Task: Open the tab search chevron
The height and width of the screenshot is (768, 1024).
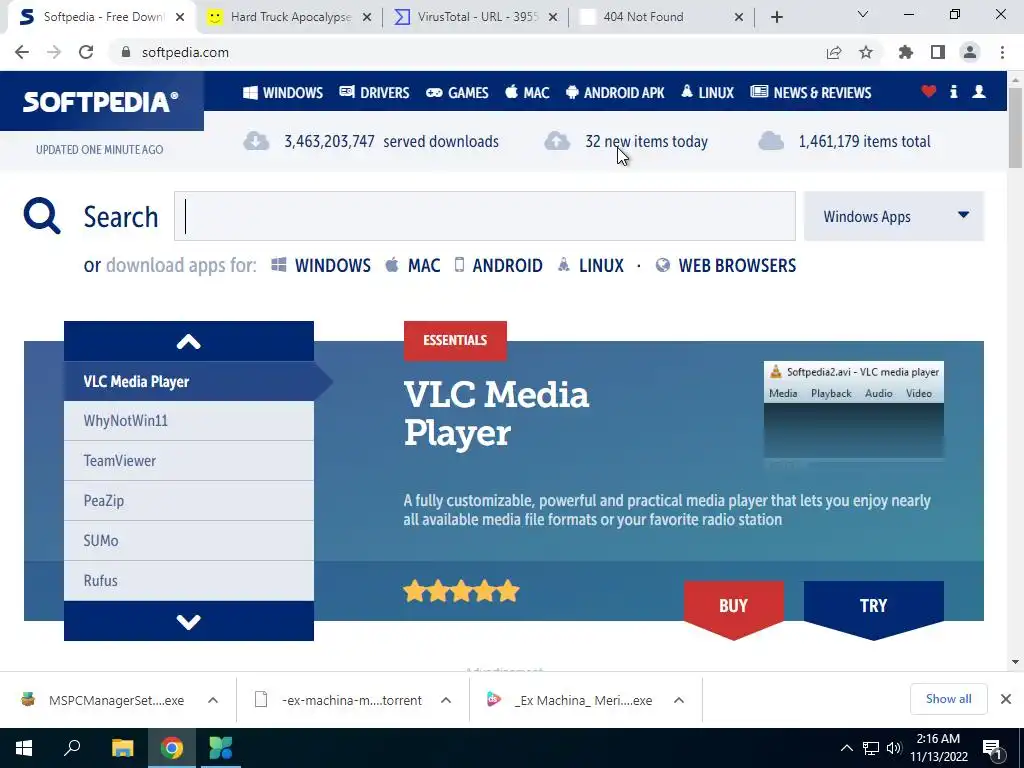Action: click(x=863, y=14)
